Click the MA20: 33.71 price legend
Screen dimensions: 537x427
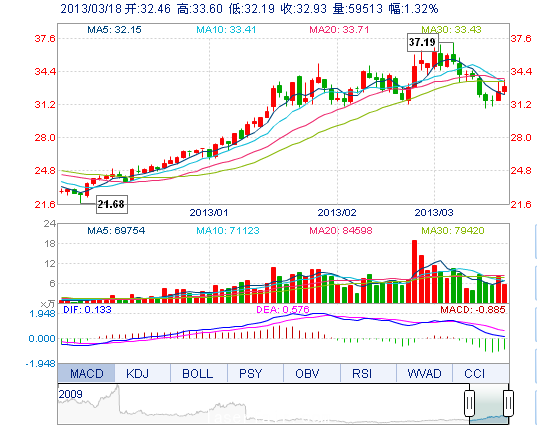339,30
